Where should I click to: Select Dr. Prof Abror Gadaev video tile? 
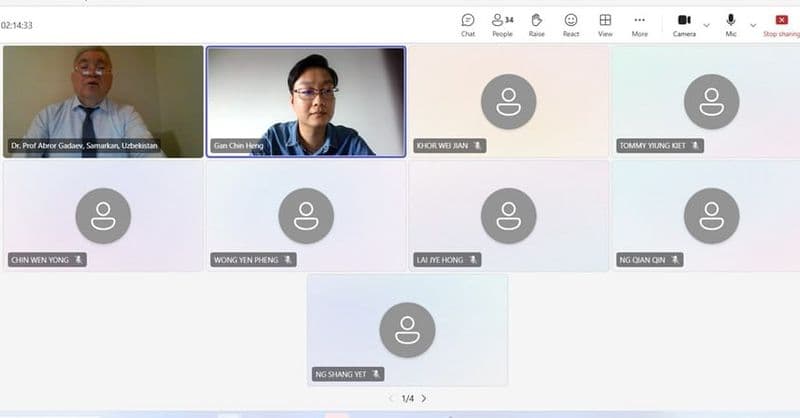pos(103,102)
